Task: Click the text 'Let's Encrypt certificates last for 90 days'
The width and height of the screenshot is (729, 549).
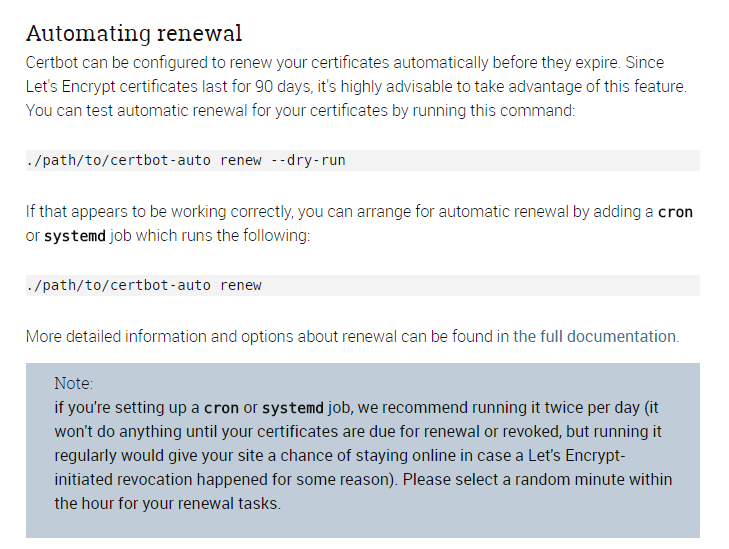Action: (x=169, y=86)
